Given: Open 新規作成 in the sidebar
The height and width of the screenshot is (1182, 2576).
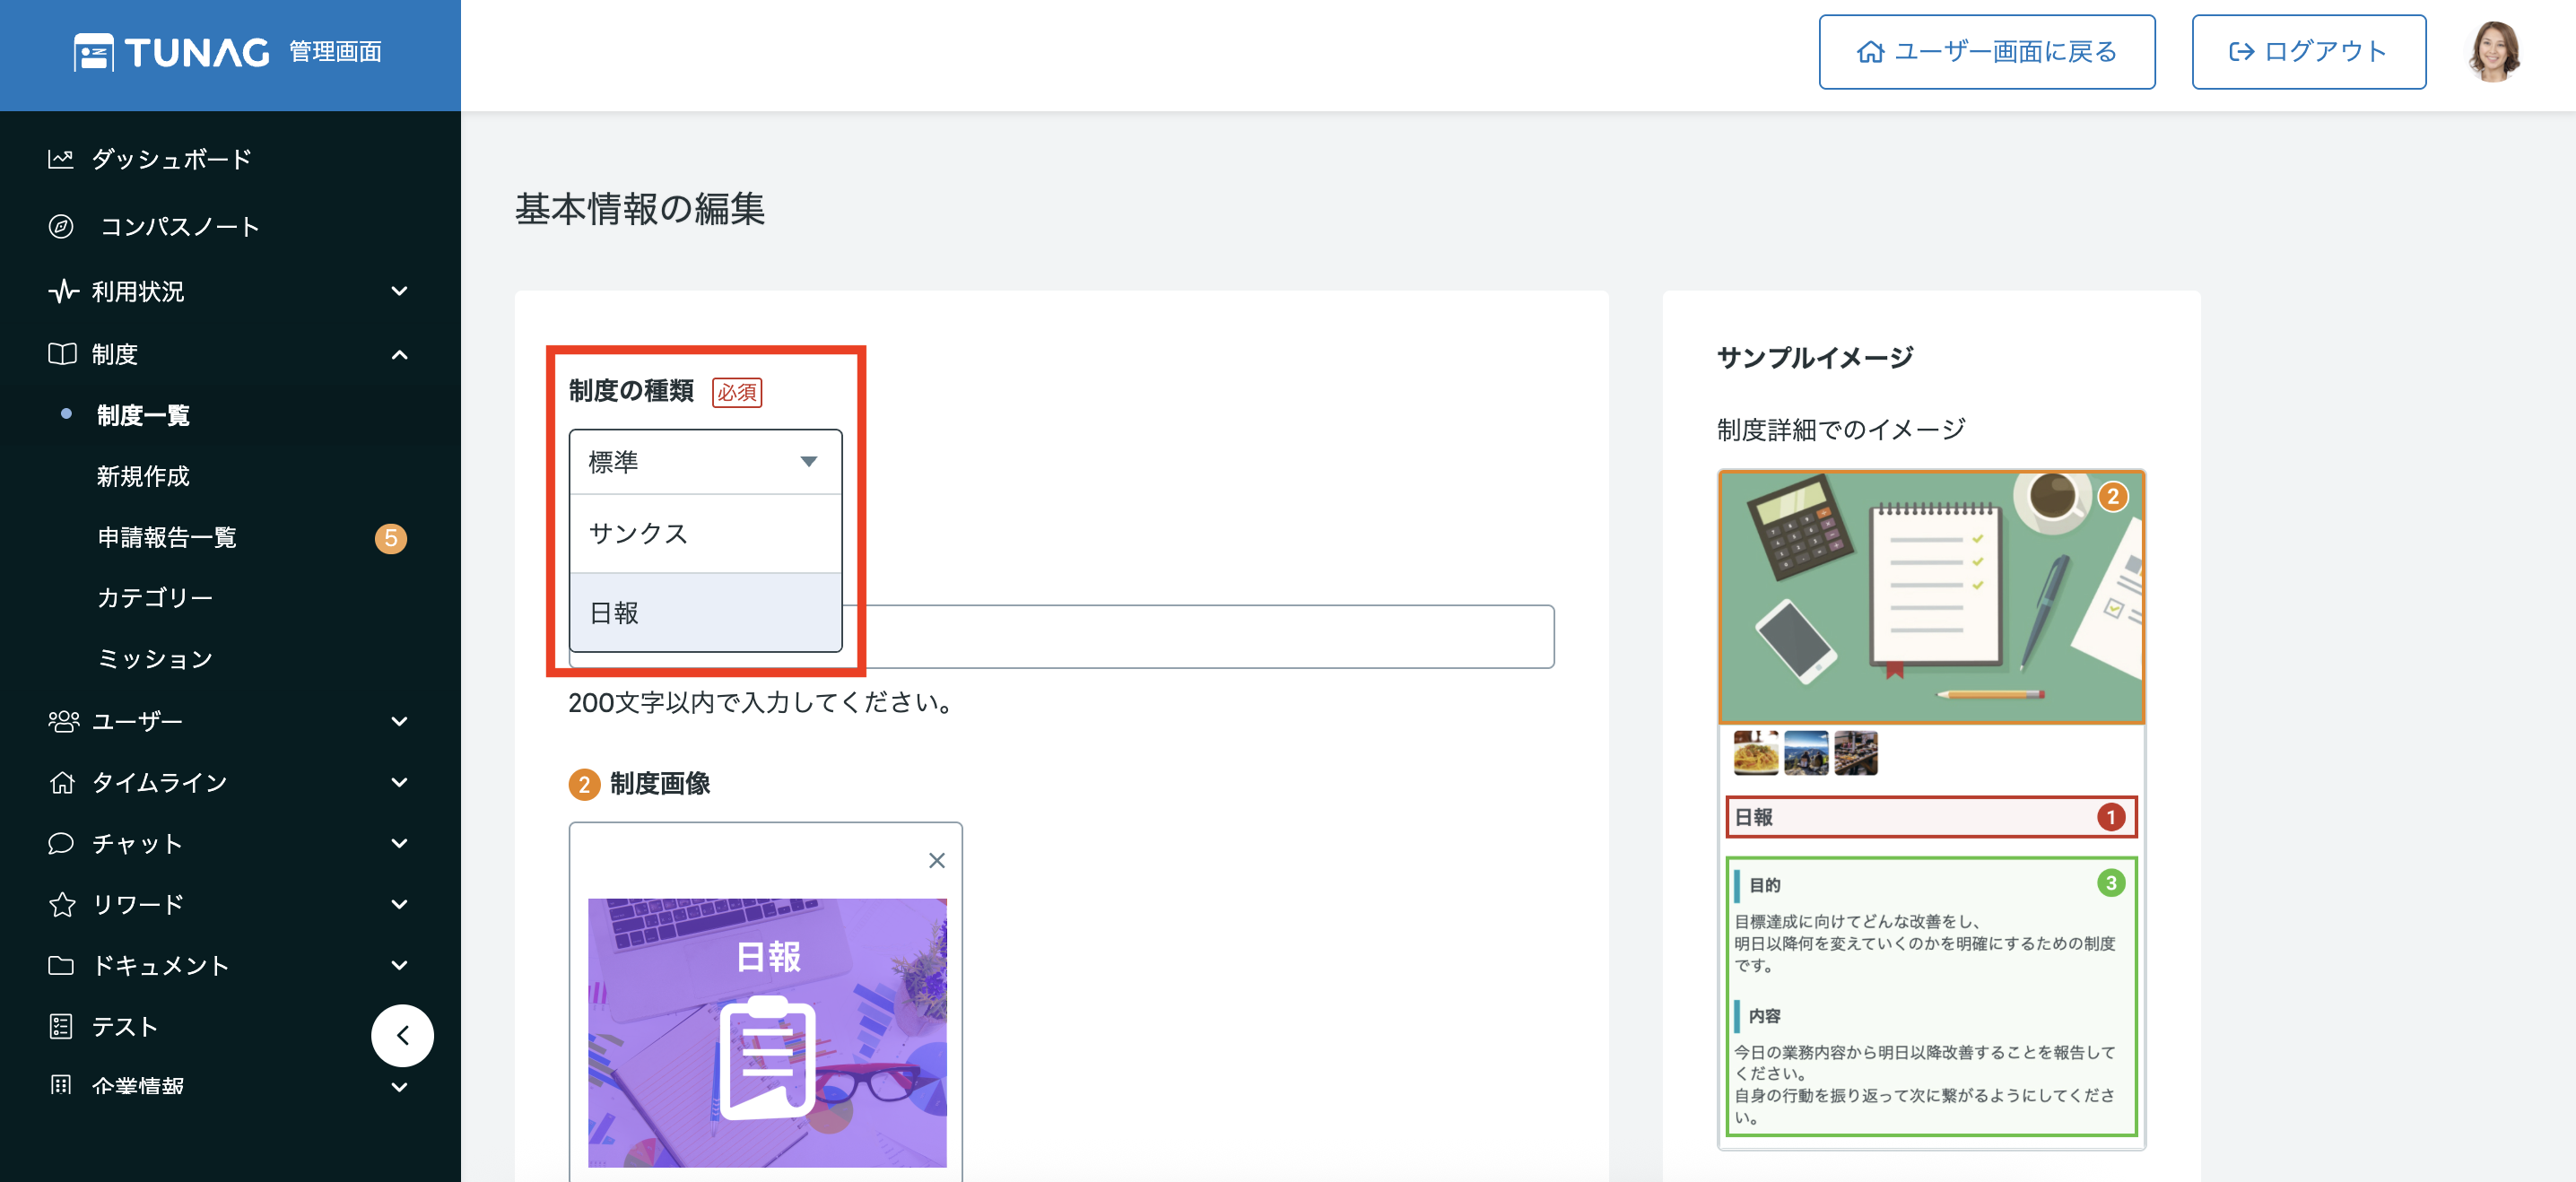Looking at the screenshot, I should (143, 476).
